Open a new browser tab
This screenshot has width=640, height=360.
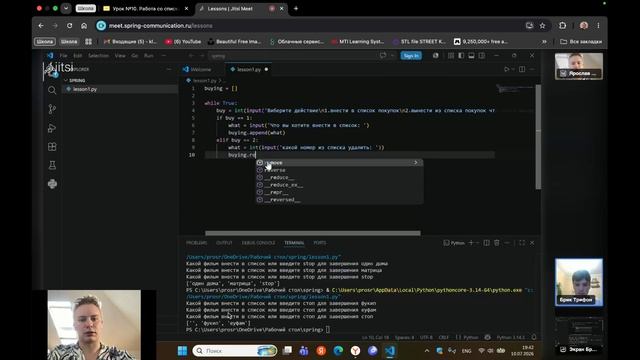click(296, 8)
